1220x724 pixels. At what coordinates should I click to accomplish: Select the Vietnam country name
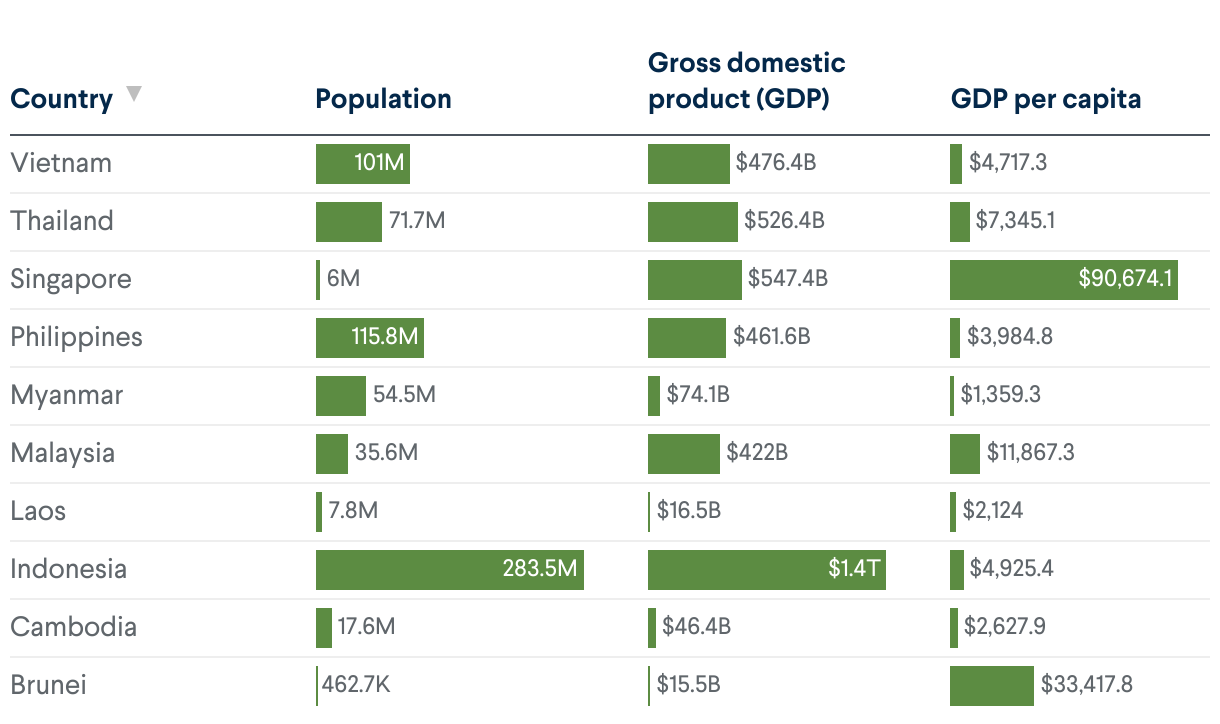click(61, 163)
